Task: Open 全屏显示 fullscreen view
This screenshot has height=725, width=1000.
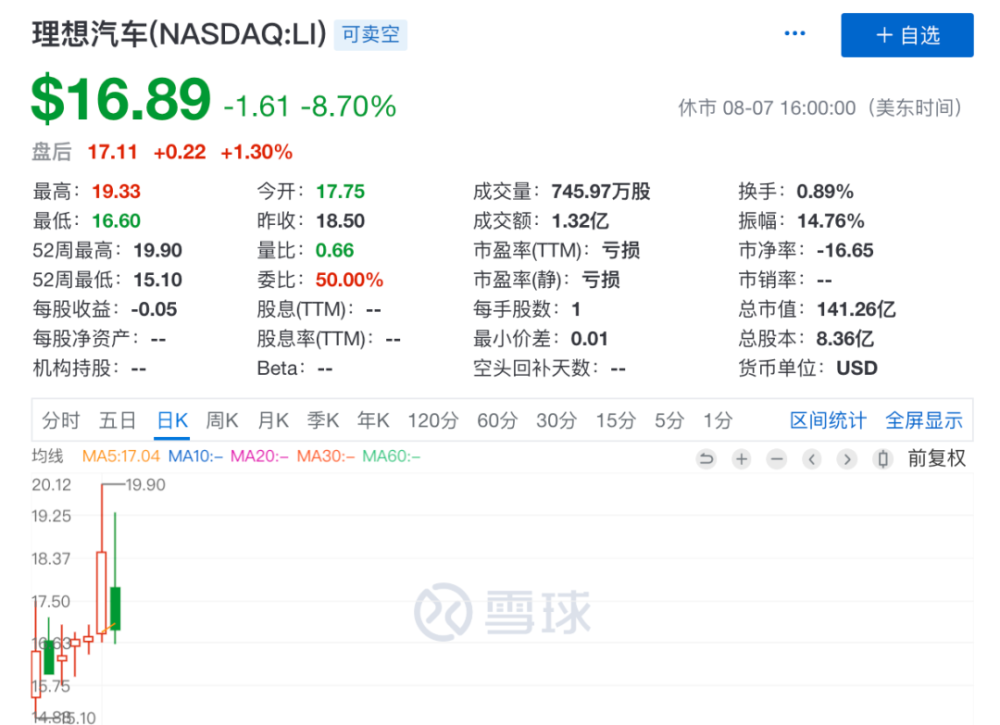Action: click(x=923, y=421)
